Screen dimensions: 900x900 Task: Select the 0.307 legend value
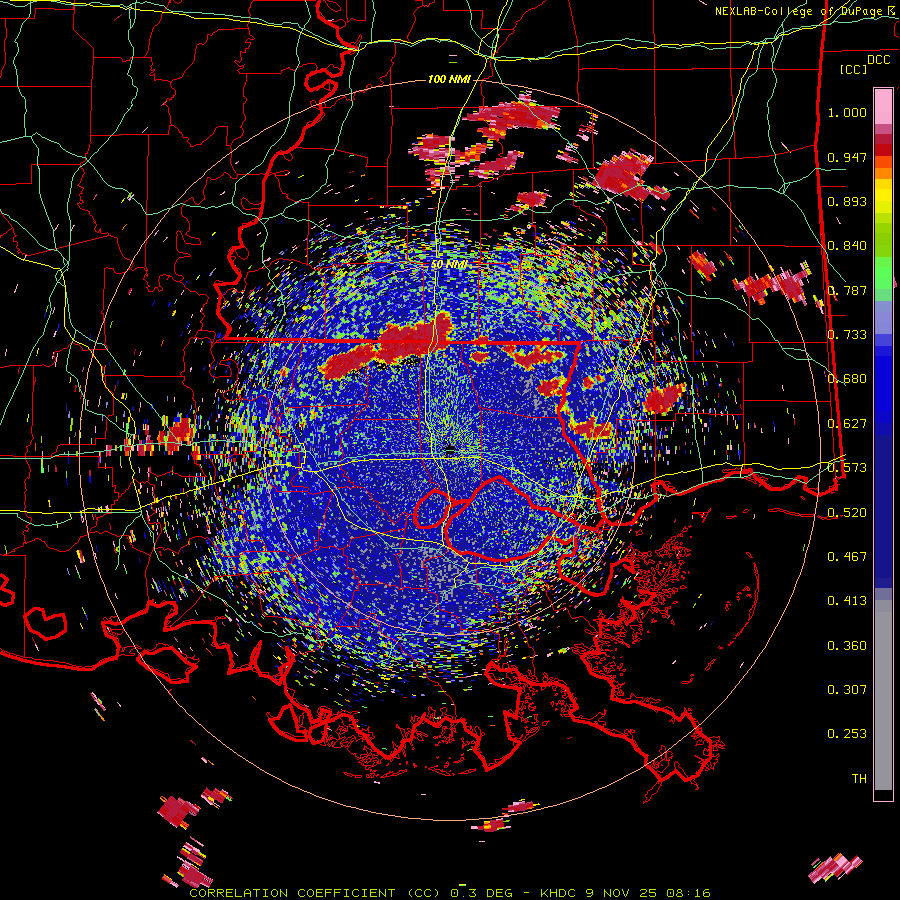click(x=847, y=690)
